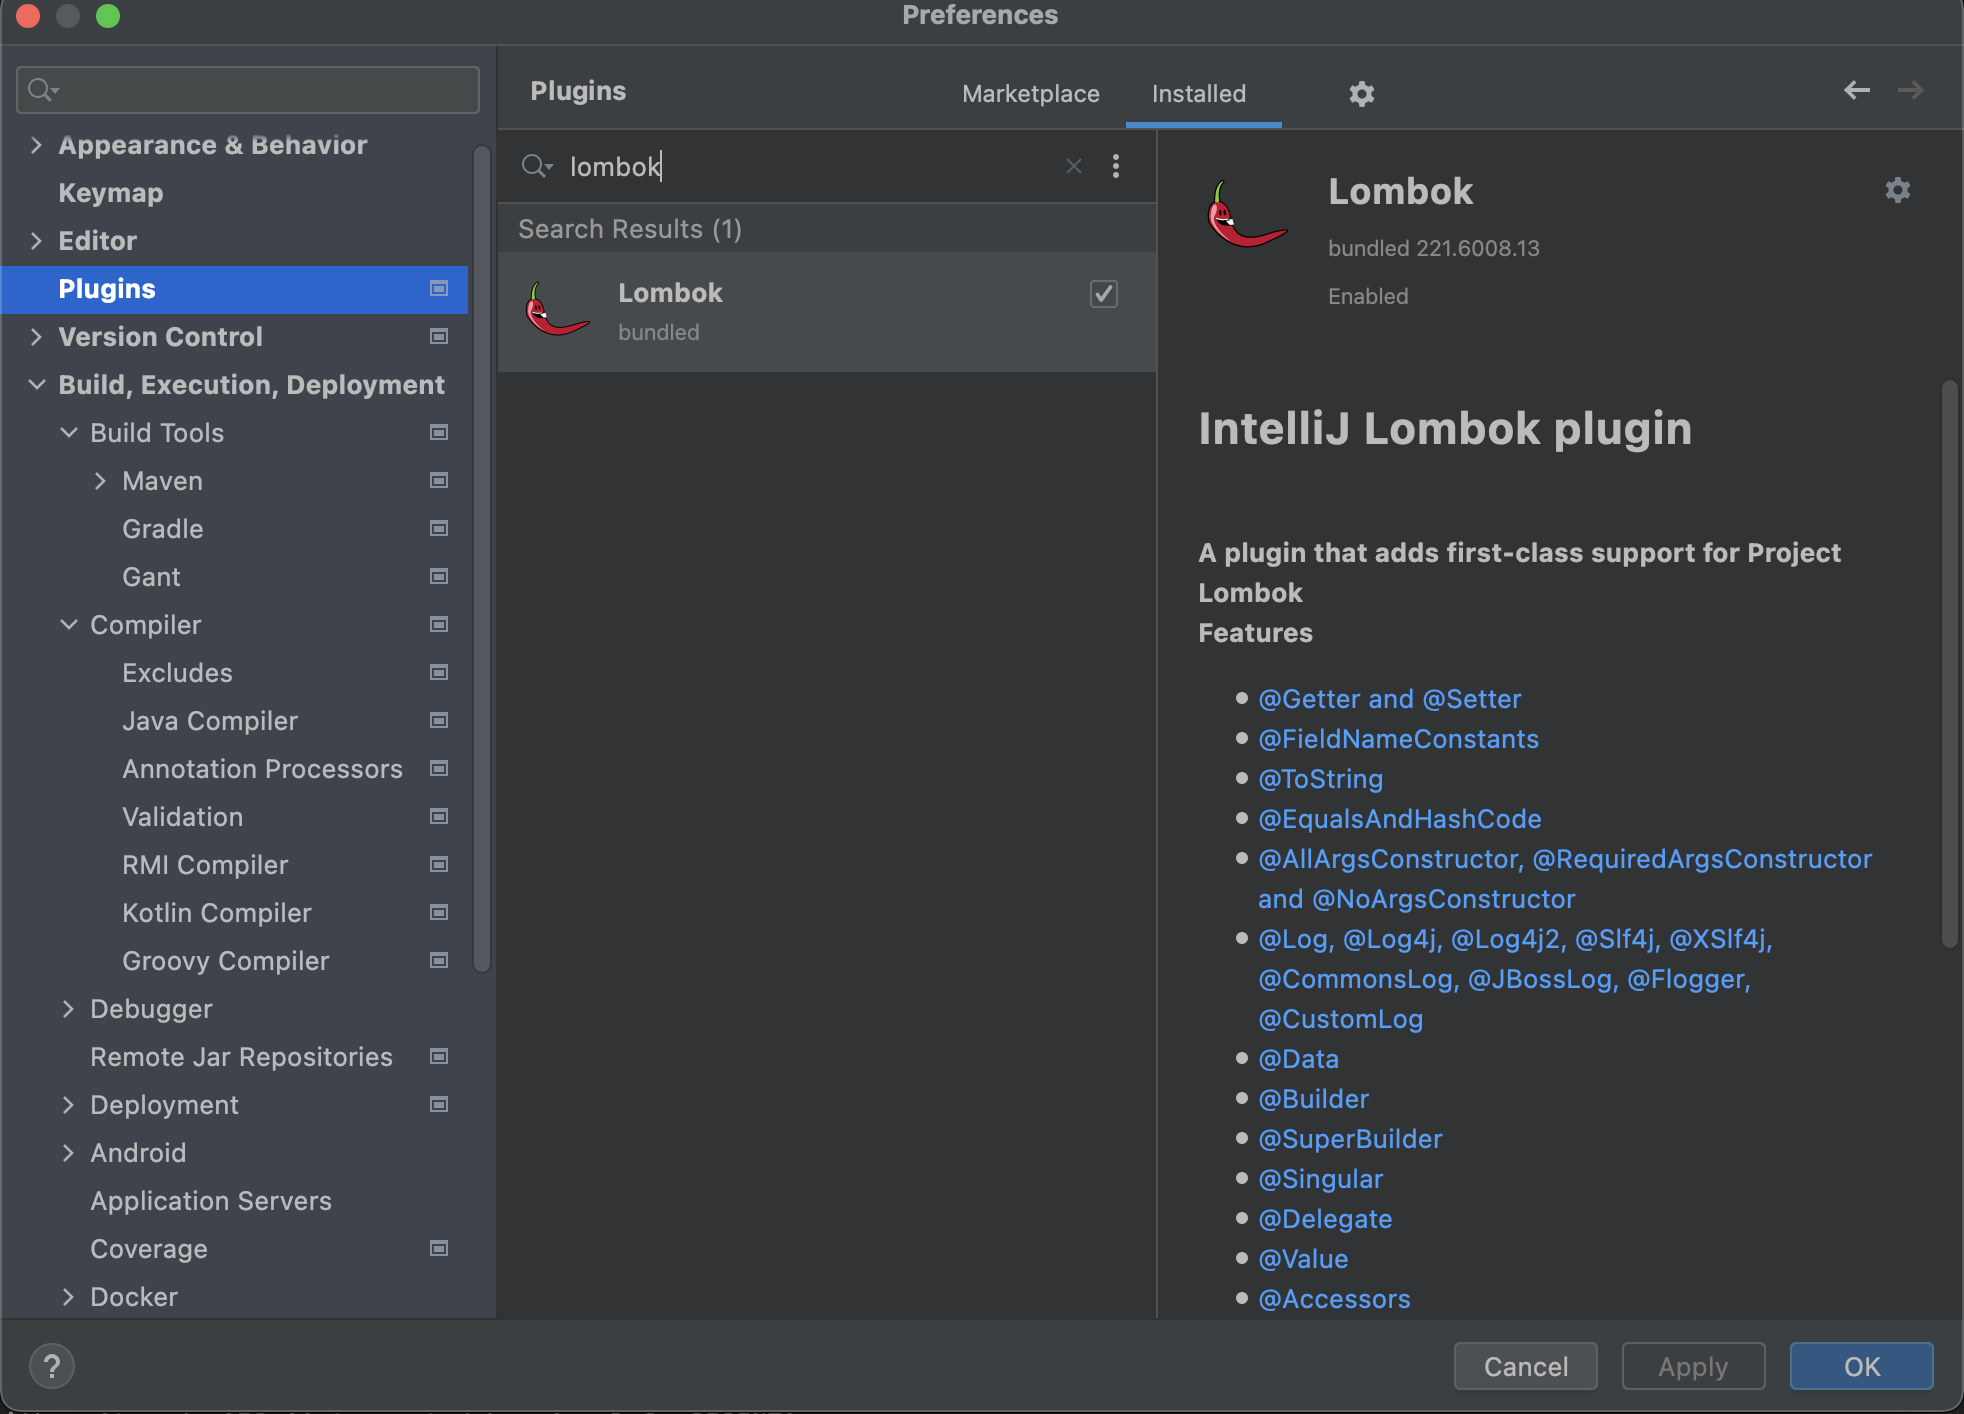1964x1414 pixels.
Task: Open Lombok plugin detail gear menu
Action: (1897, 190)
